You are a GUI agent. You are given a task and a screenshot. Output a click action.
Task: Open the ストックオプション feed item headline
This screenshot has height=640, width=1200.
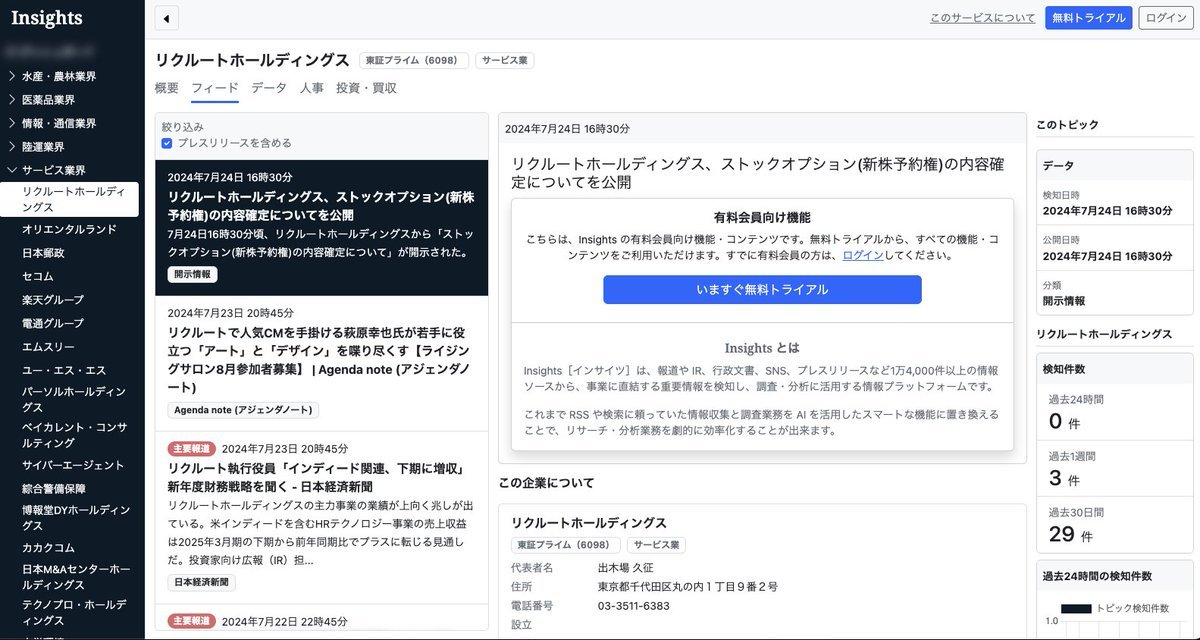coord(321,206)
